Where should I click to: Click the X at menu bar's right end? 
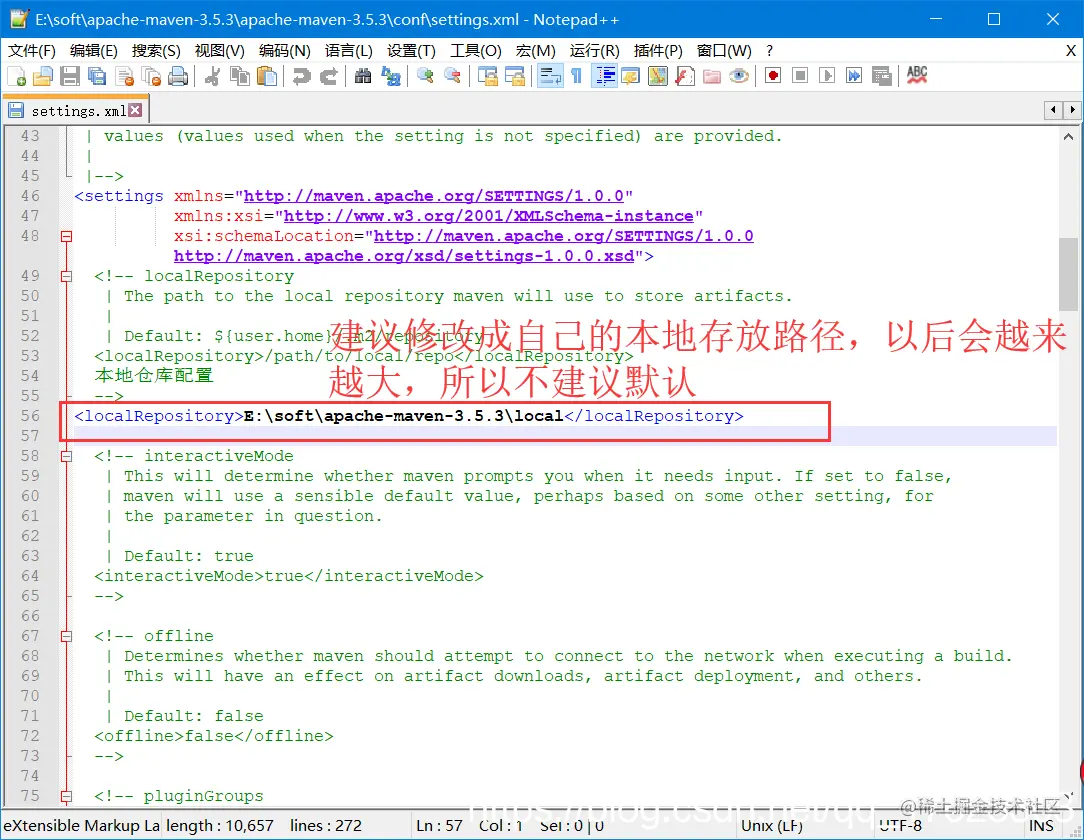click(1071, 50)
